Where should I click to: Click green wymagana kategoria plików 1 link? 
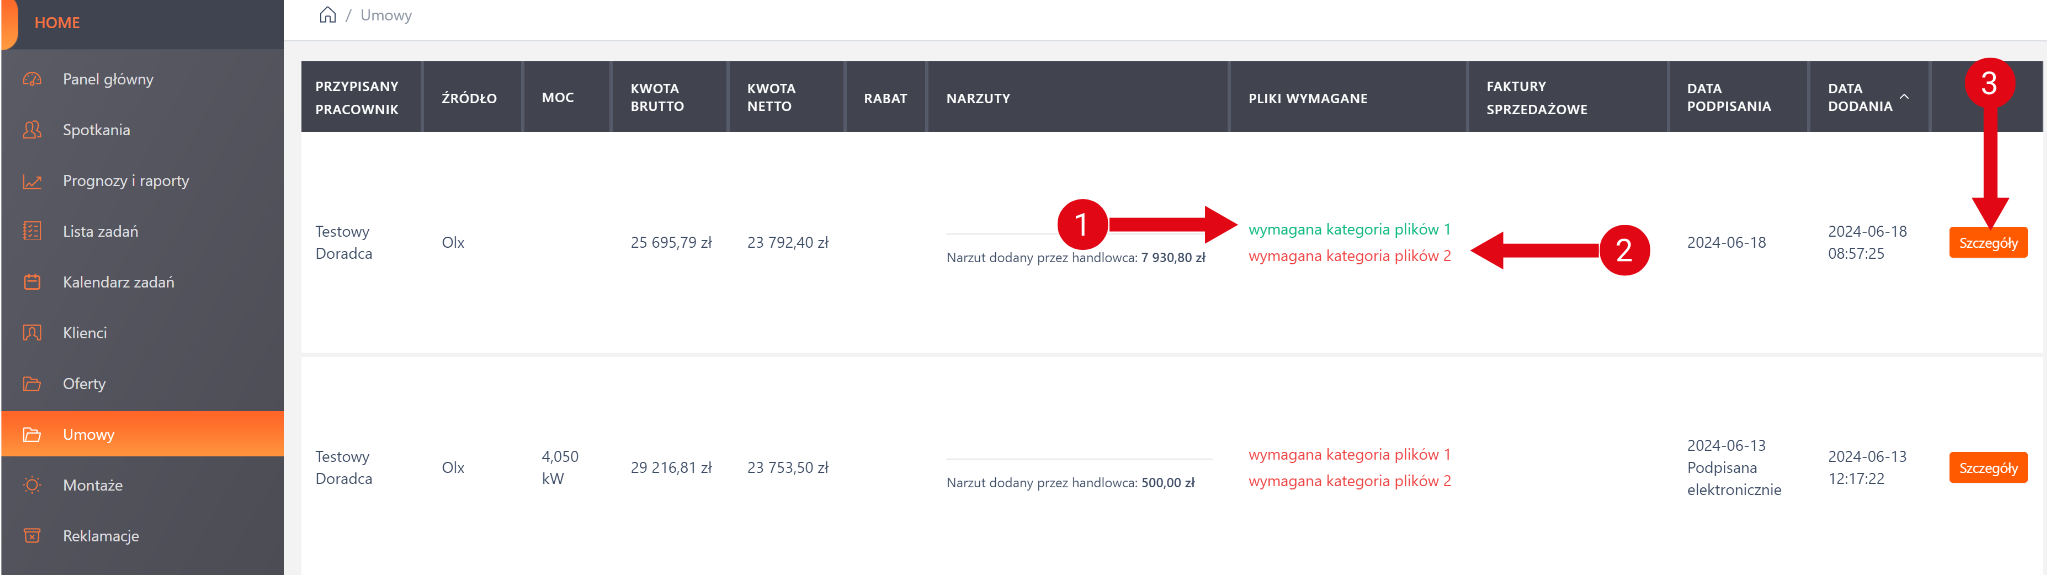coord(1349,230)
